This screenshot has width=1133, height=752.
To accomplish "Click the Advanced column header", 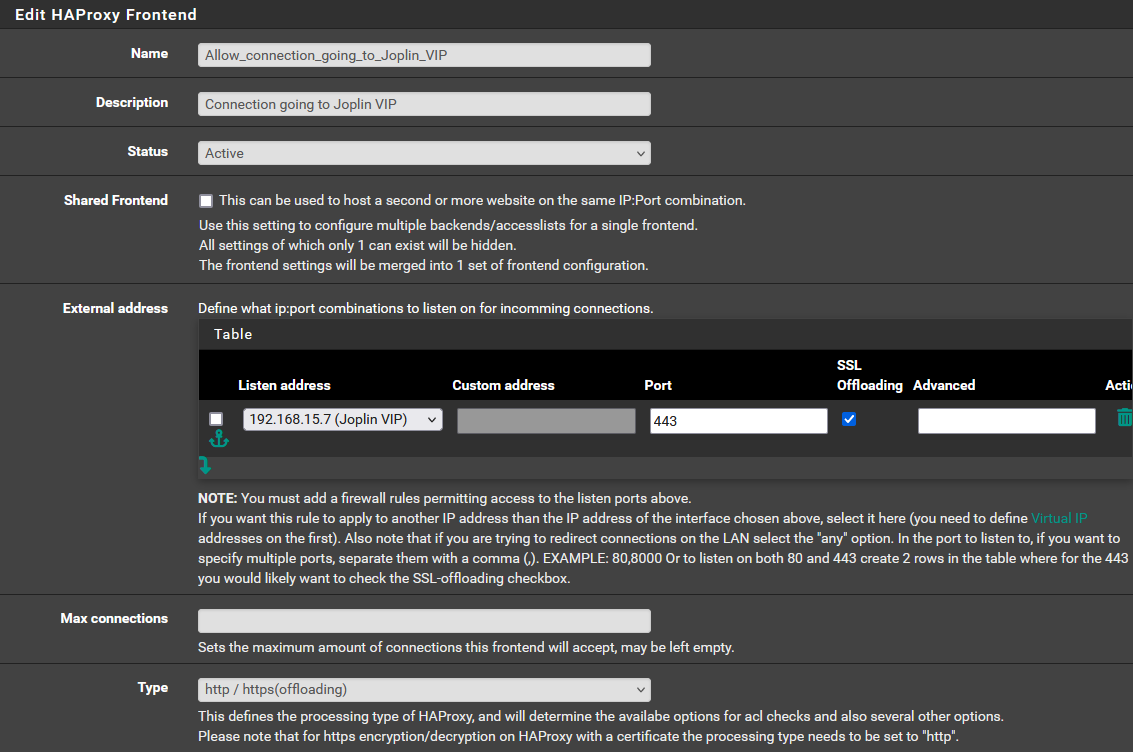I will click(944, 385).
